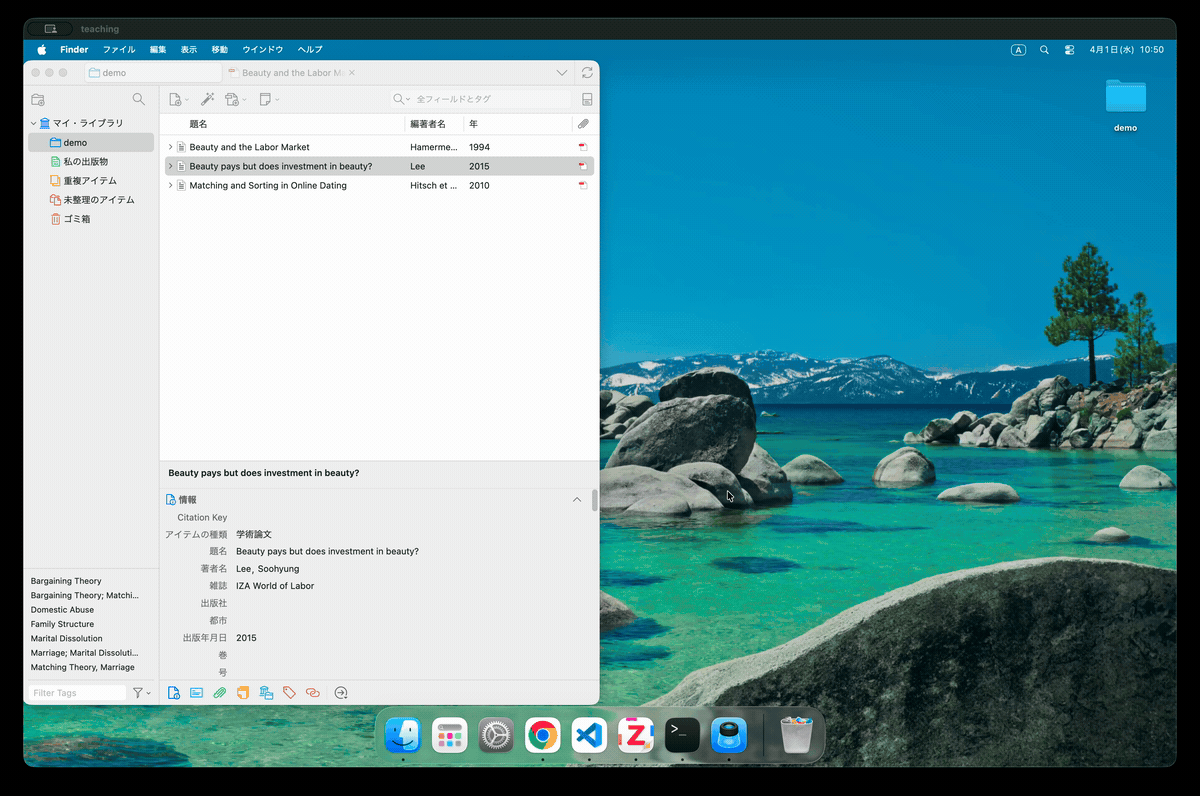Click the new collection icon in sidebar
1200x796 pixels.
(x=38, y=99)
